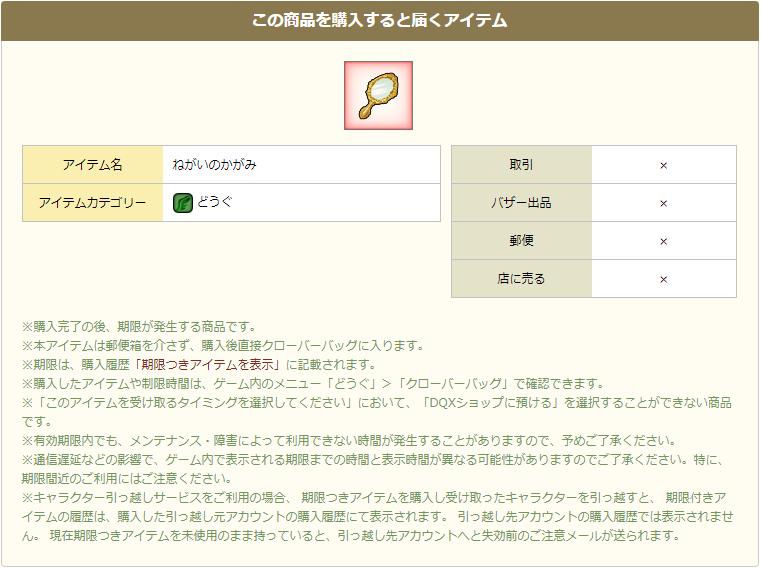Click the 店に売る label cell
Image resolution: width=761 pixels, height=568 pixels.
coord(522,278)
